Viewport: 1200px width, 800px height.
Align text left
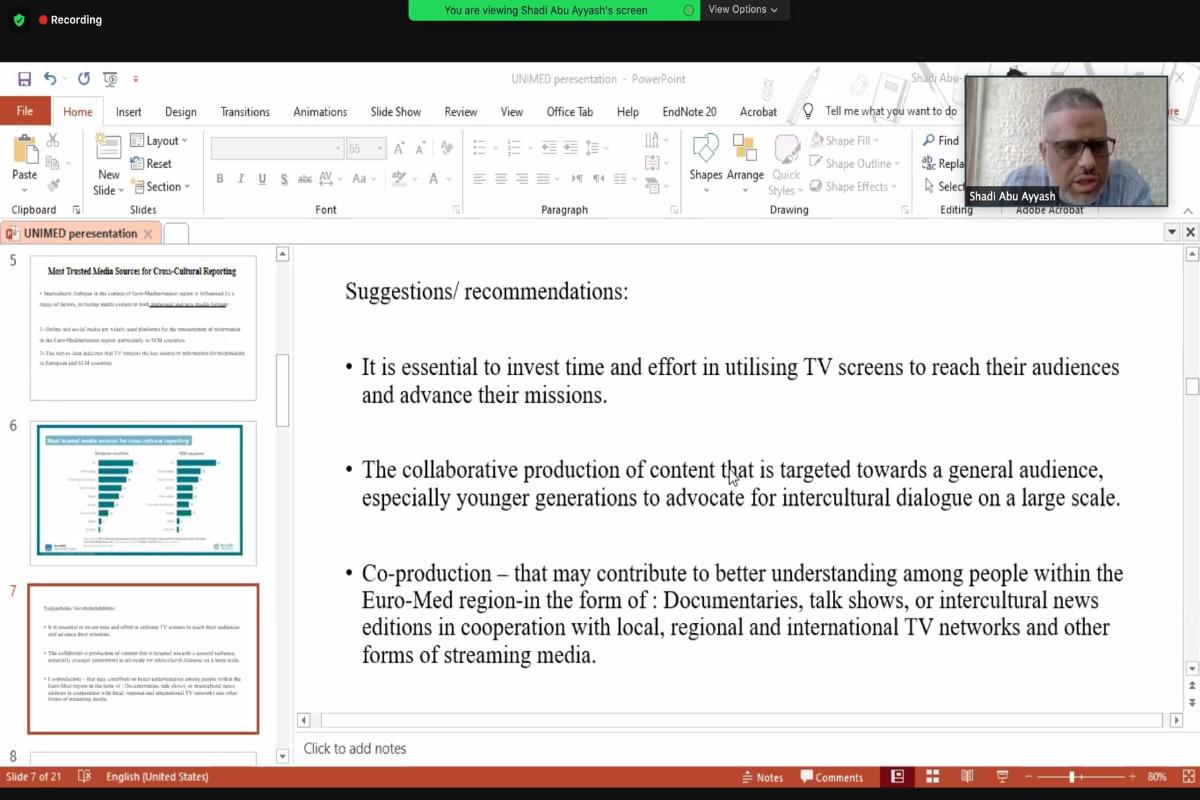click(480, 179)
